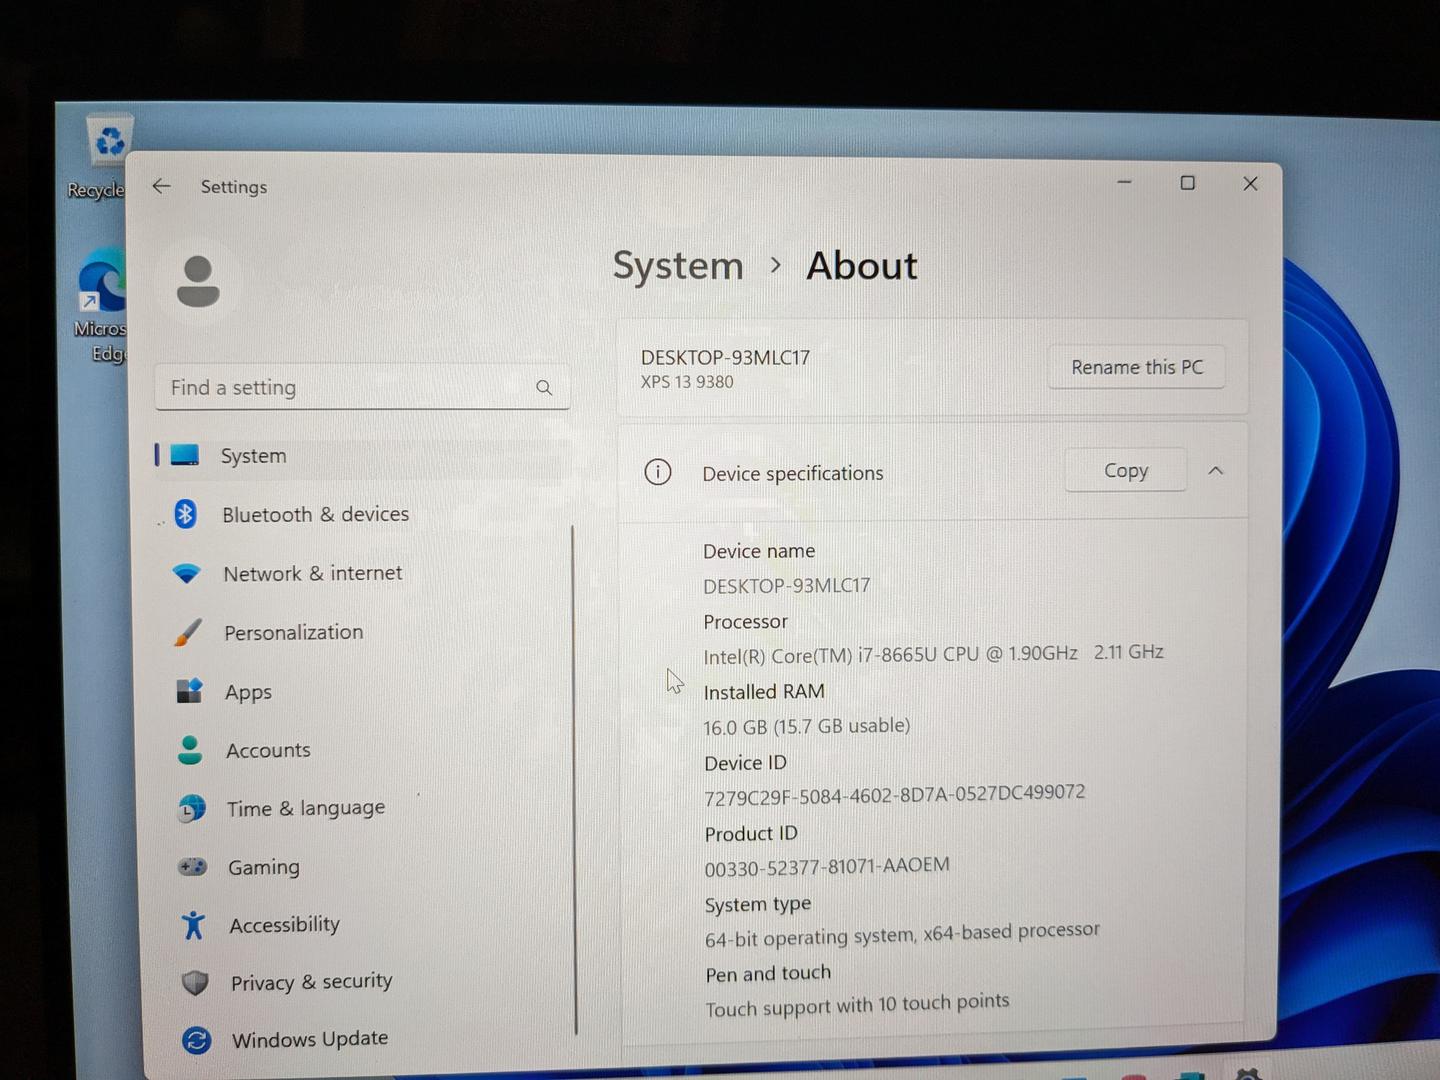The image size is (1440, 1080).
Task: Click the Privacy shield icon
Action: [195, 983]
